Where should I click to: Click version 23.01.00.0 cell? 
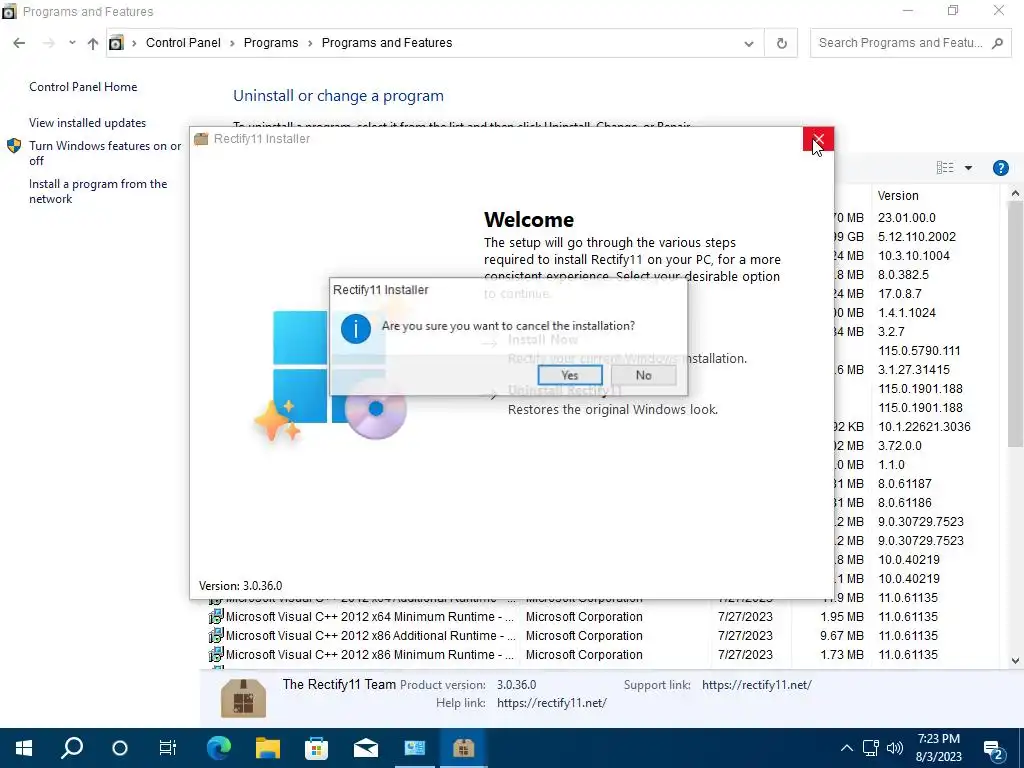coord(906,217)
